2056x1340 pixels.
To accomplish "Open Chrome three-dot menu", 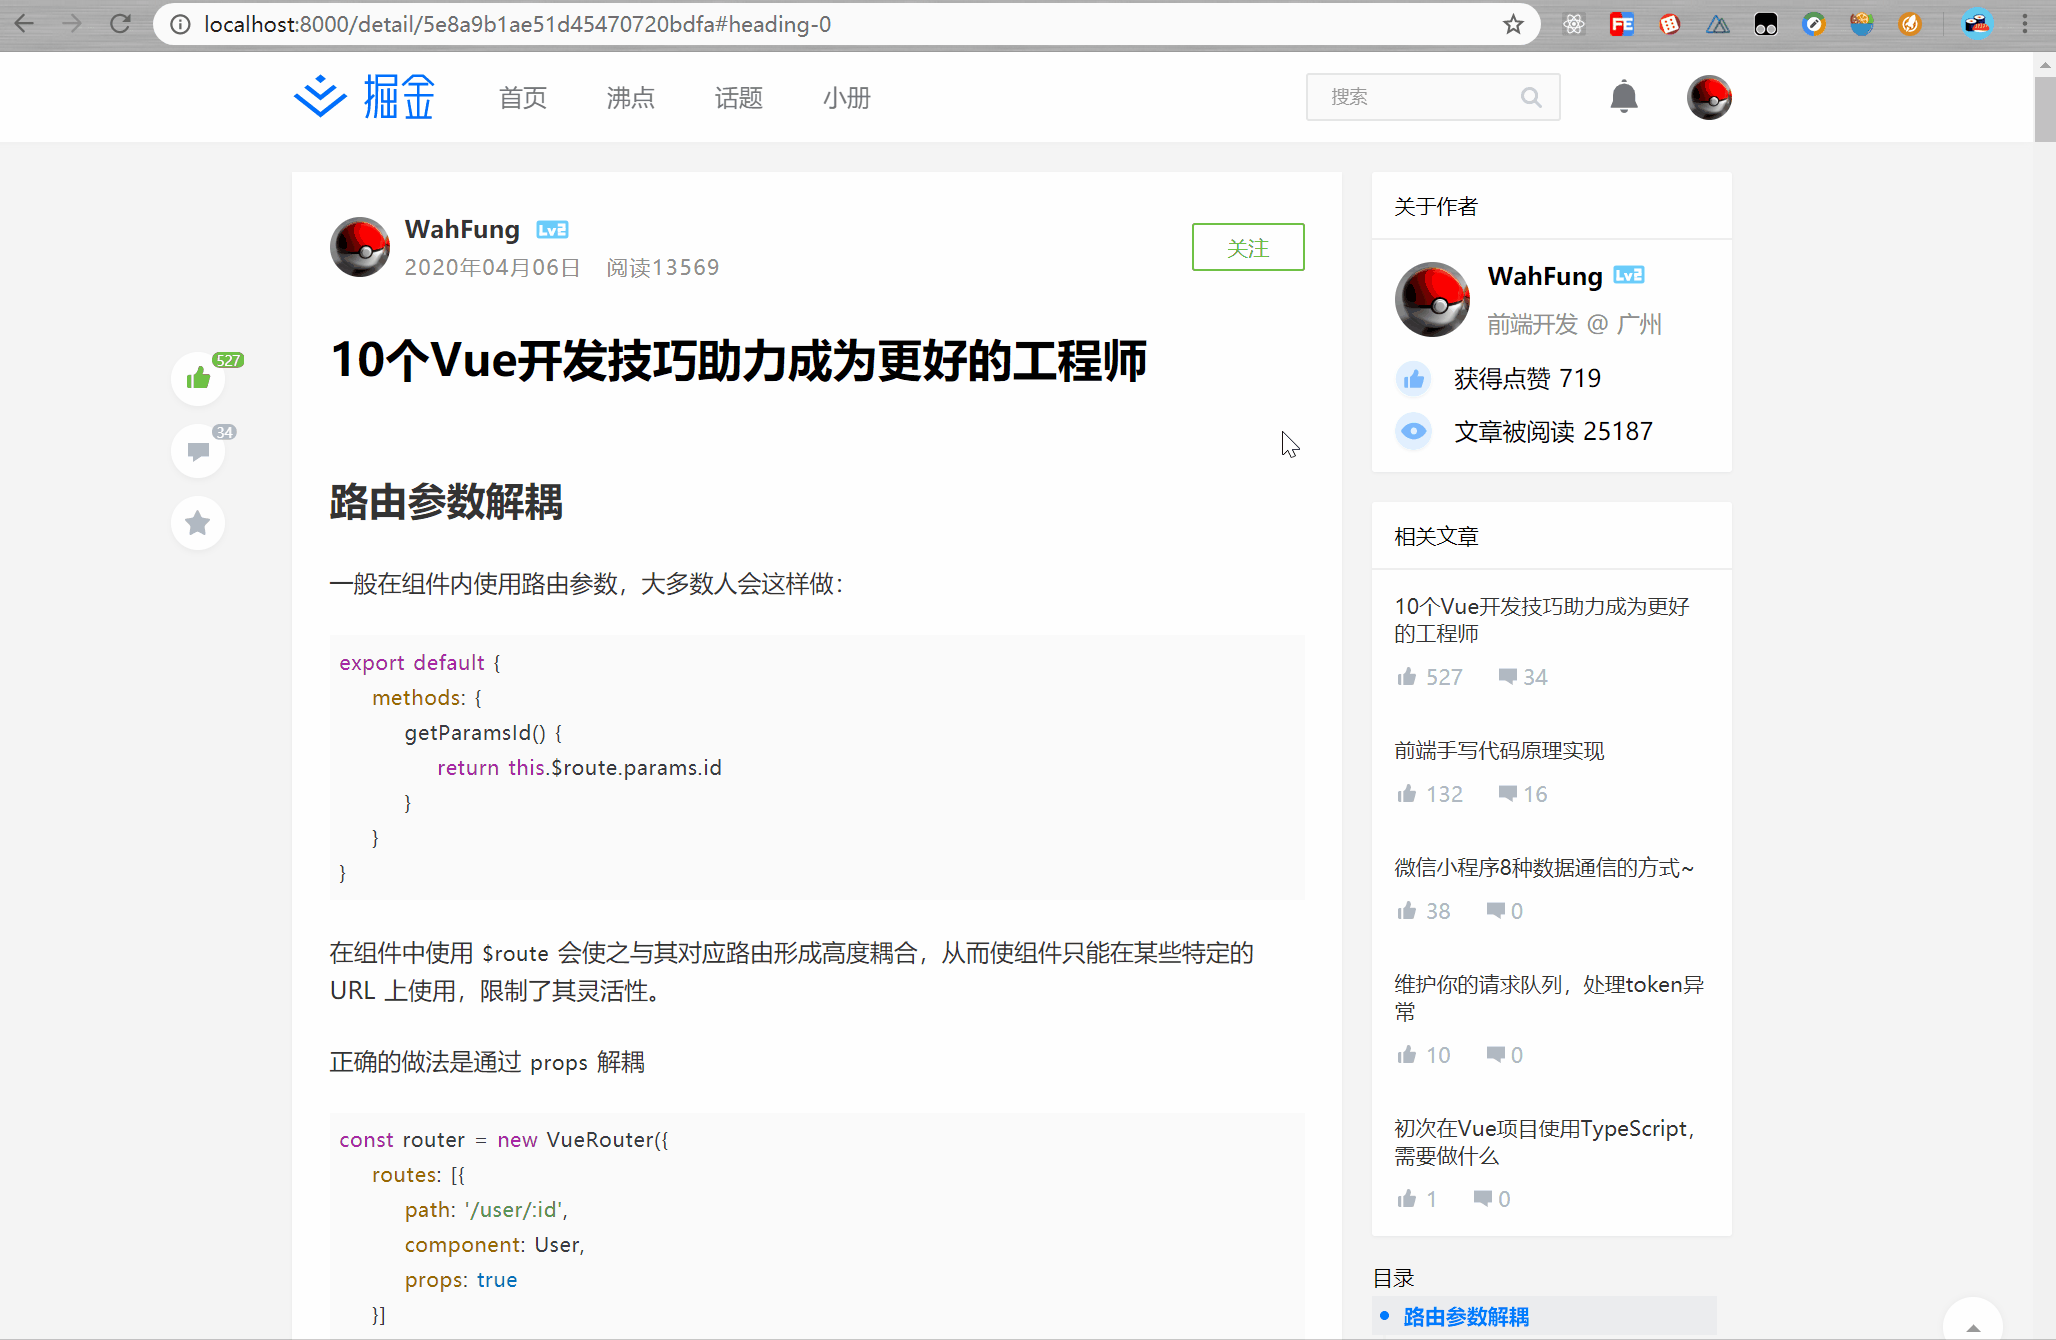I will click(2025, 24).
